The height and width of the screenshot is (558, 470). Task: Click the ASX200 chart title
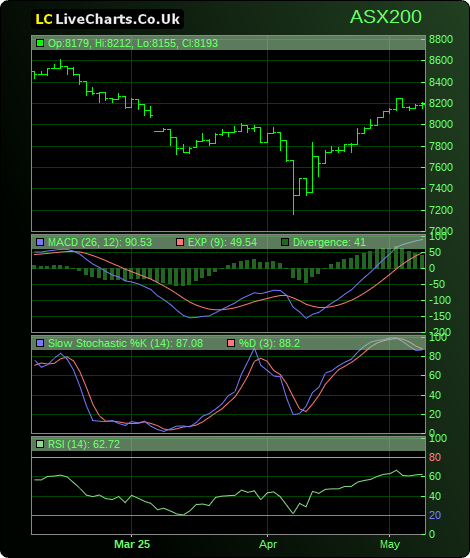(x=386, y=17)
